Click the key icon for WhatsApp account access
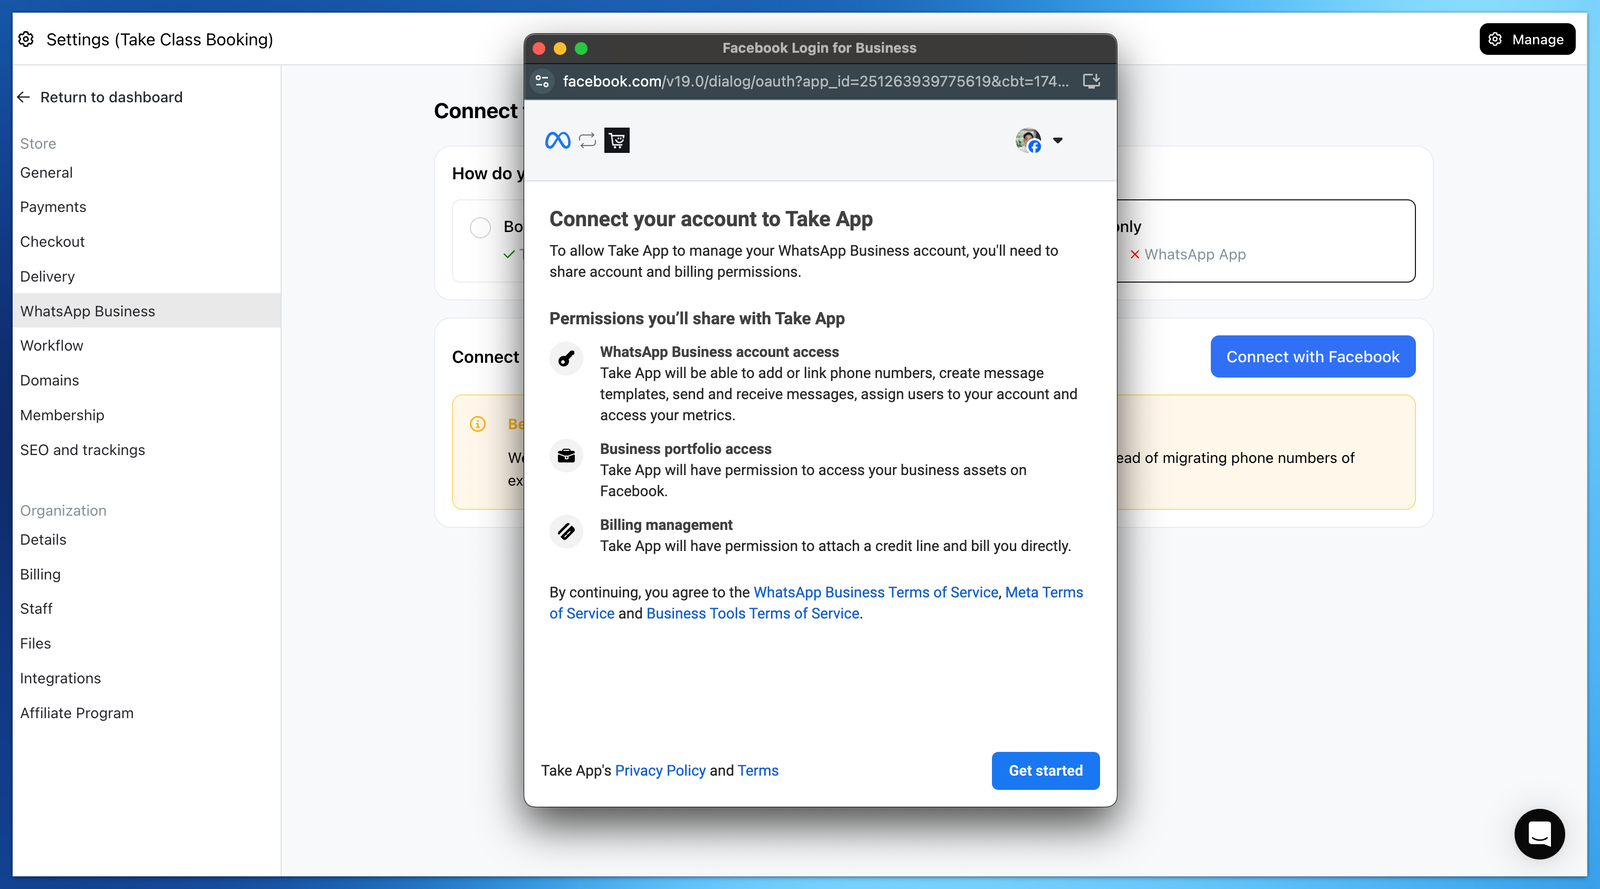The image size is (1600, 889). 566,358
